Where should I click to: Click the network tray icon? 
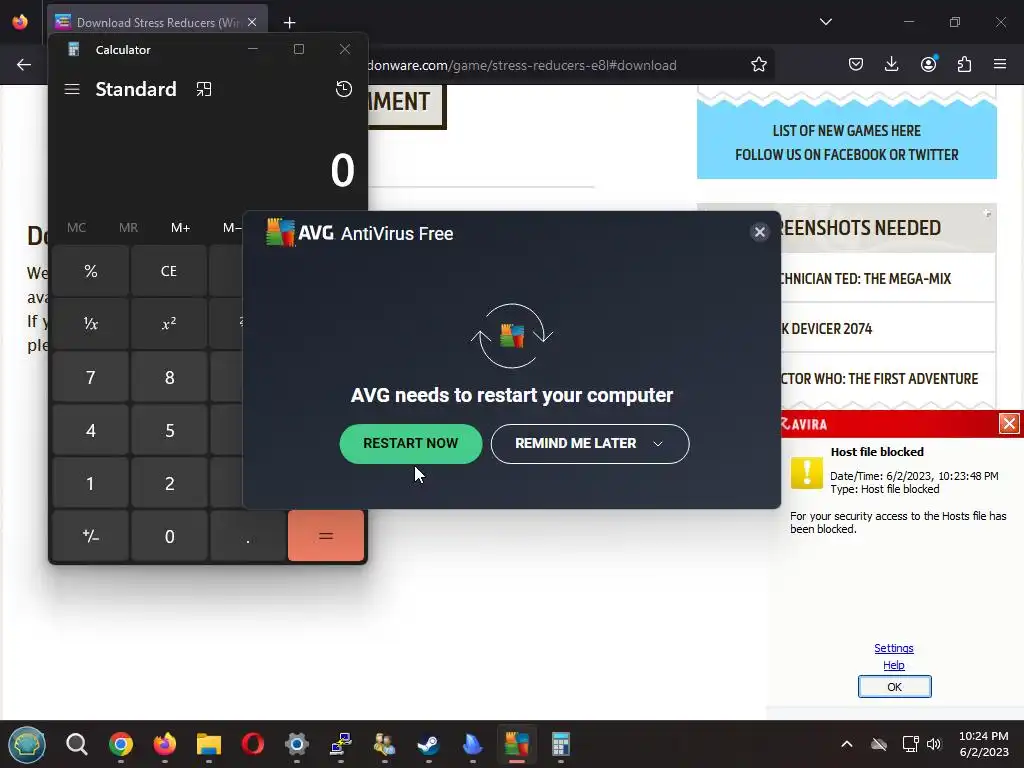pyautogui.click(x=910, y=744)
